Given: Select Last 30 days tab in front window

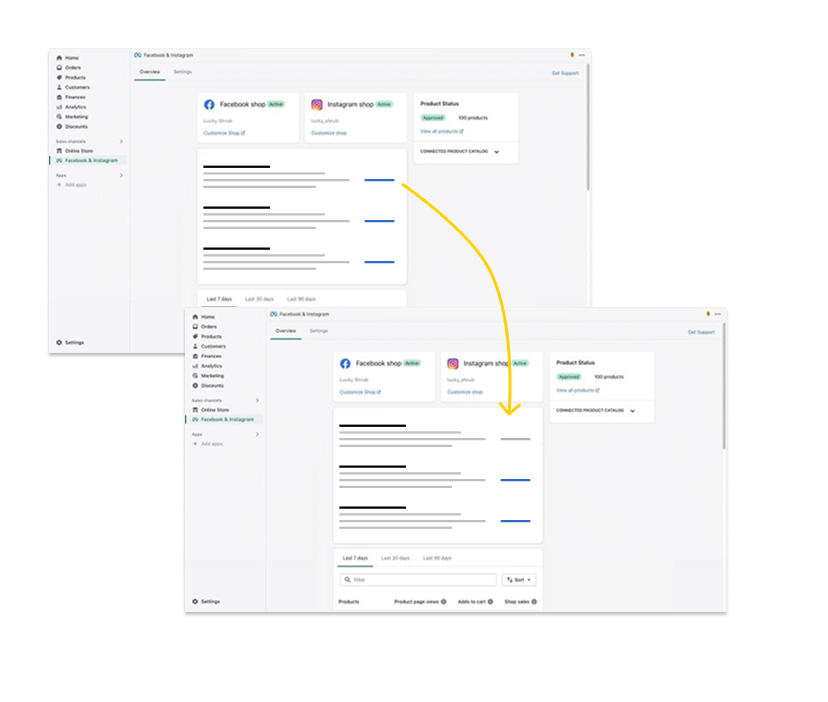Looking at the screenshot, I should 396,558.
